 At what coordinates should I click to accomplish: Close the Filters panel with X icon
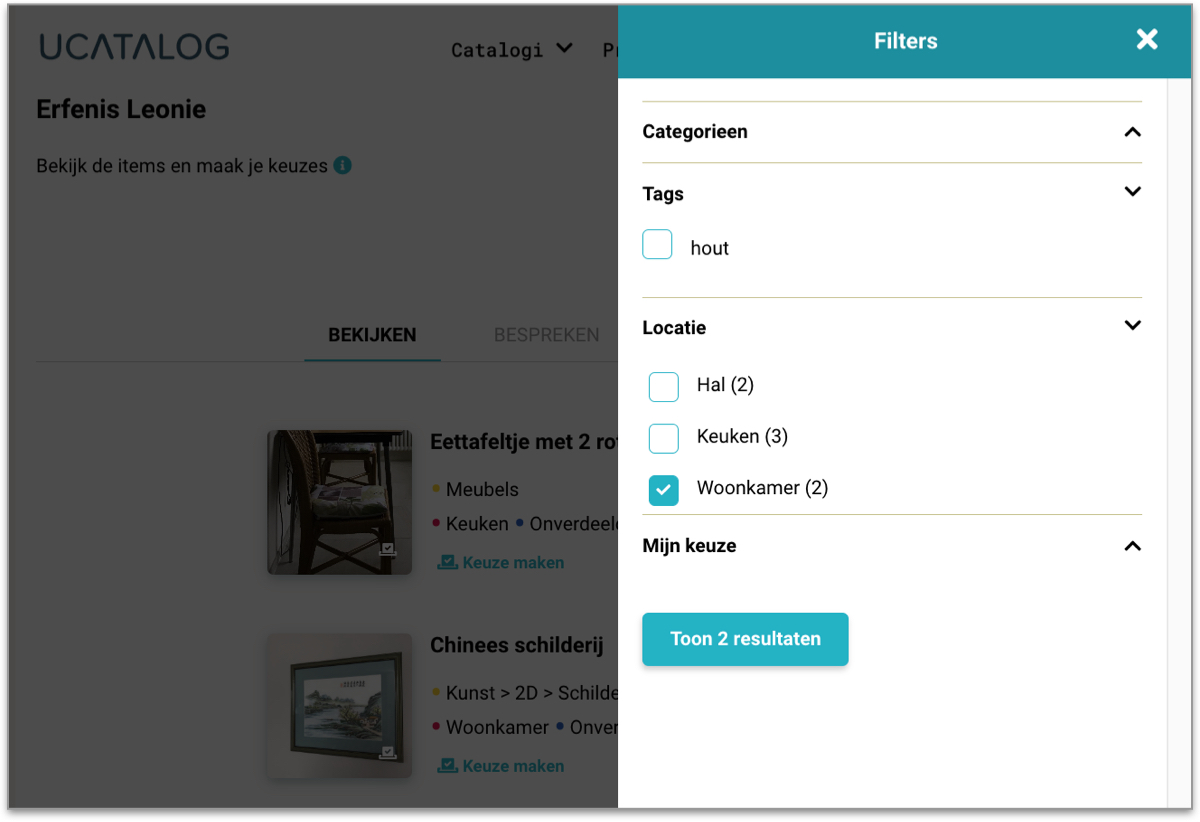click(1147, 40)
